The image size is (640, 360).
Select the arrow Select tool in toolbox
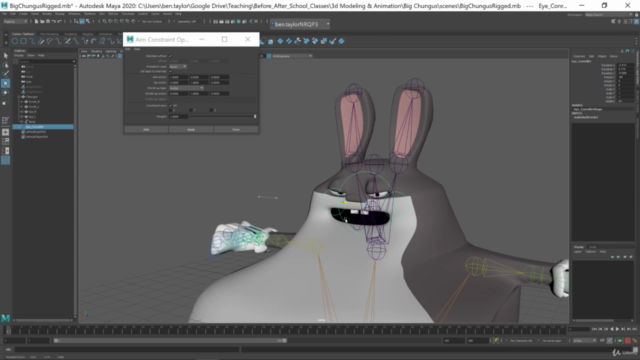(5, 55)
